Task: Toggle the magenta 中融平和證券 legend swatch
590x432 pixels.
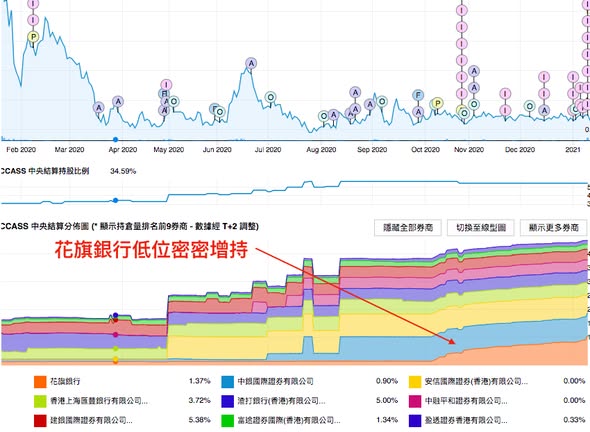Action: click(x=415, y=401)
